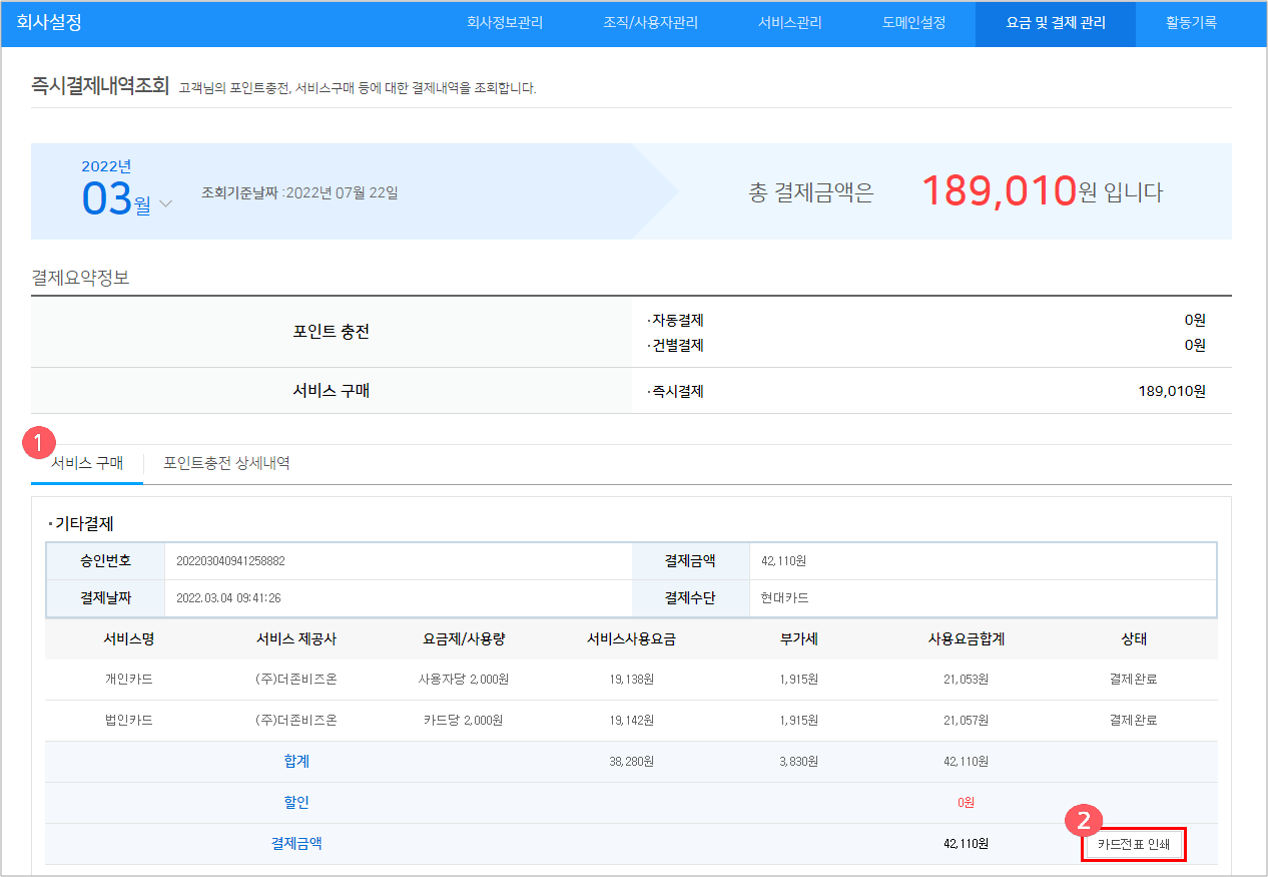Click the 2022년 year label
1268x877 pixels.
106,166
